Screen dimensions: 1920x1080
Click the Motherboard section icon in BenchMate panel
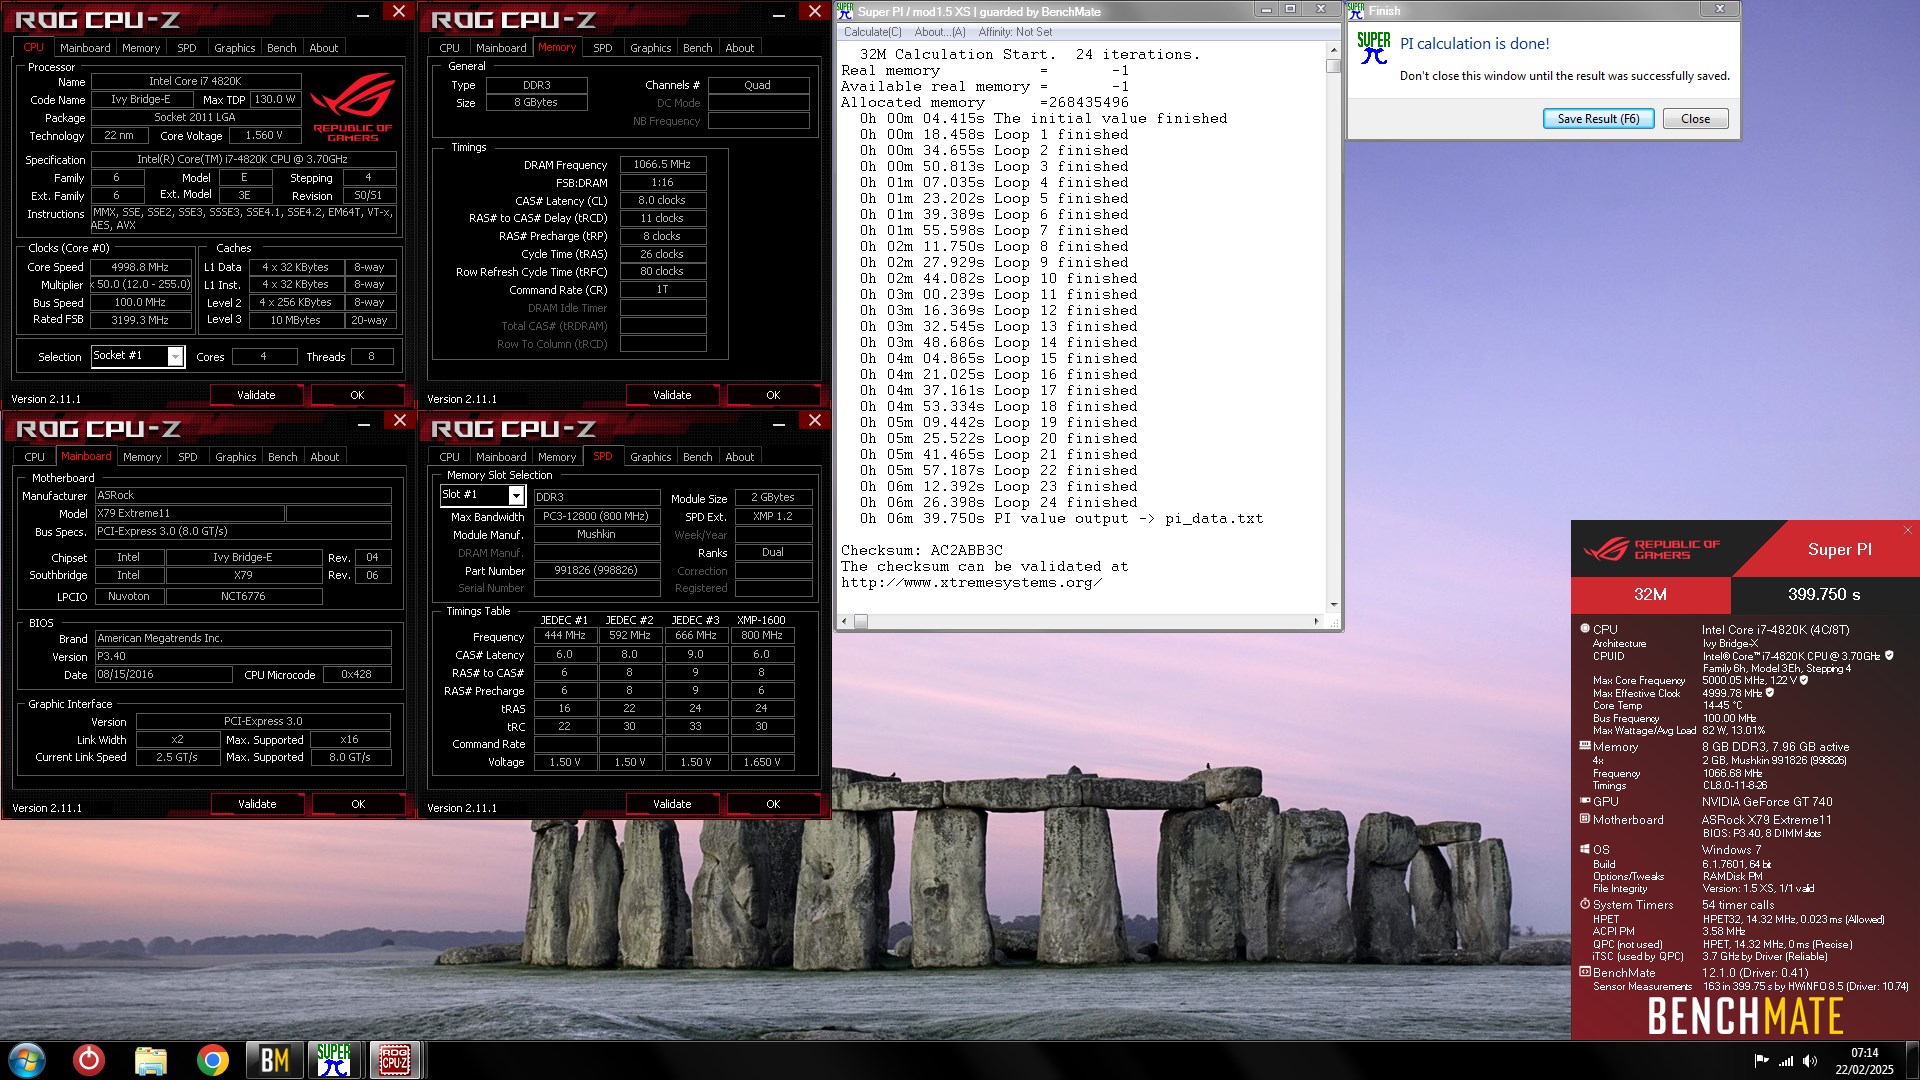tap(1585, 819)
